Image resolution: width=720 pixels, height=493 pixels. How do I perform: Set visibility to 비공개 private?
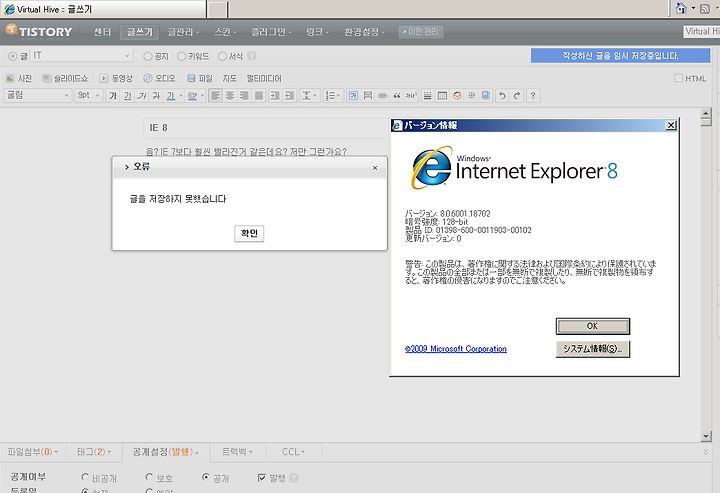click(85, 477)
